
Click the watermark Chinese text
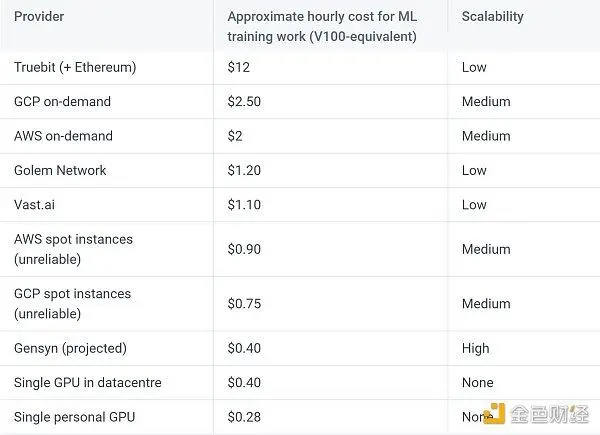[x=550, y=414]
